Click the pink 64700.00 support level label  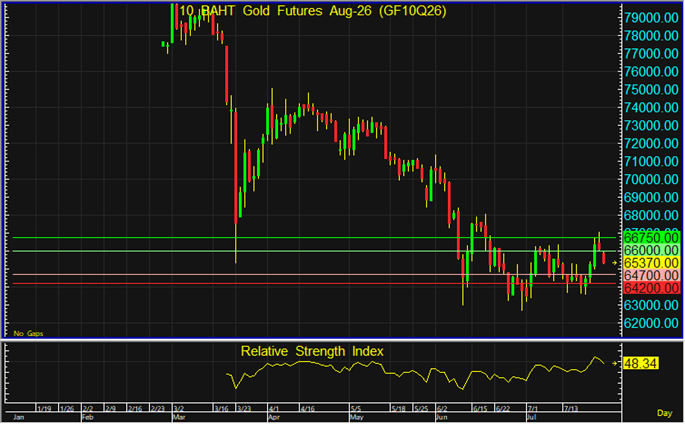651,276
